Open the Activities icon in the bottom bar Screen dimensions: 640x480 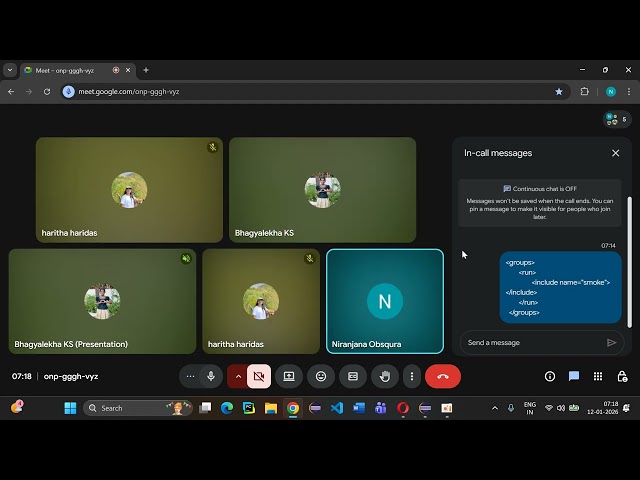click(x=598, y=376)
